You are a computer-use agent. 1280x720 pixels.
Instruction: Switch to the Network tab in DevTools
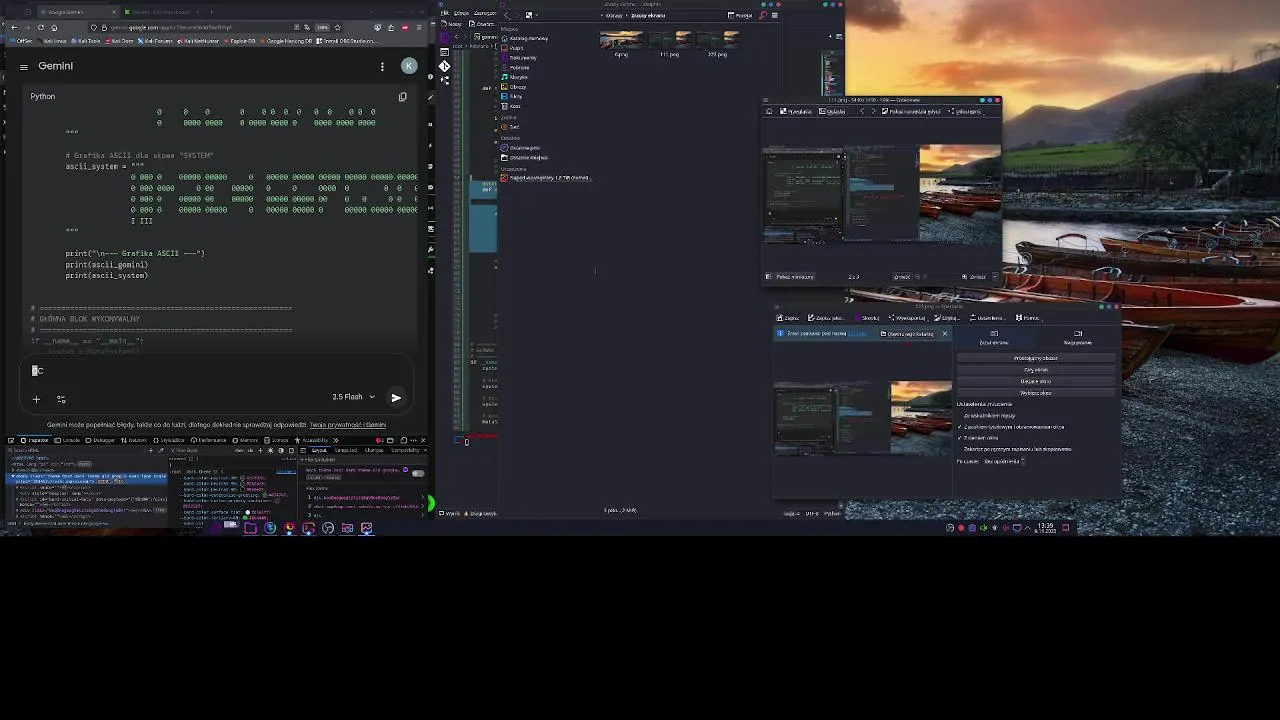[x=133, y=440]
